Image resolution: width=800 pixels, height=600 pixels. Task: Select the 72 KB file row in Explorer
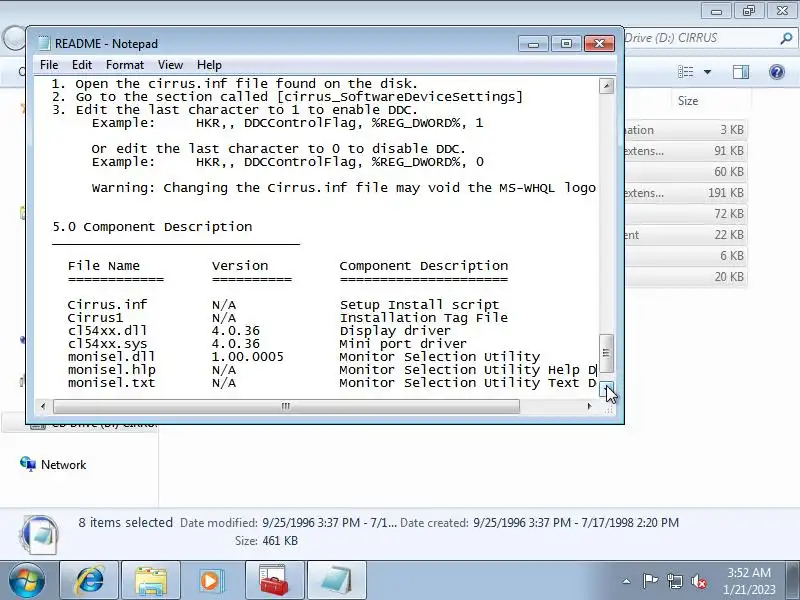coord(685,214)
